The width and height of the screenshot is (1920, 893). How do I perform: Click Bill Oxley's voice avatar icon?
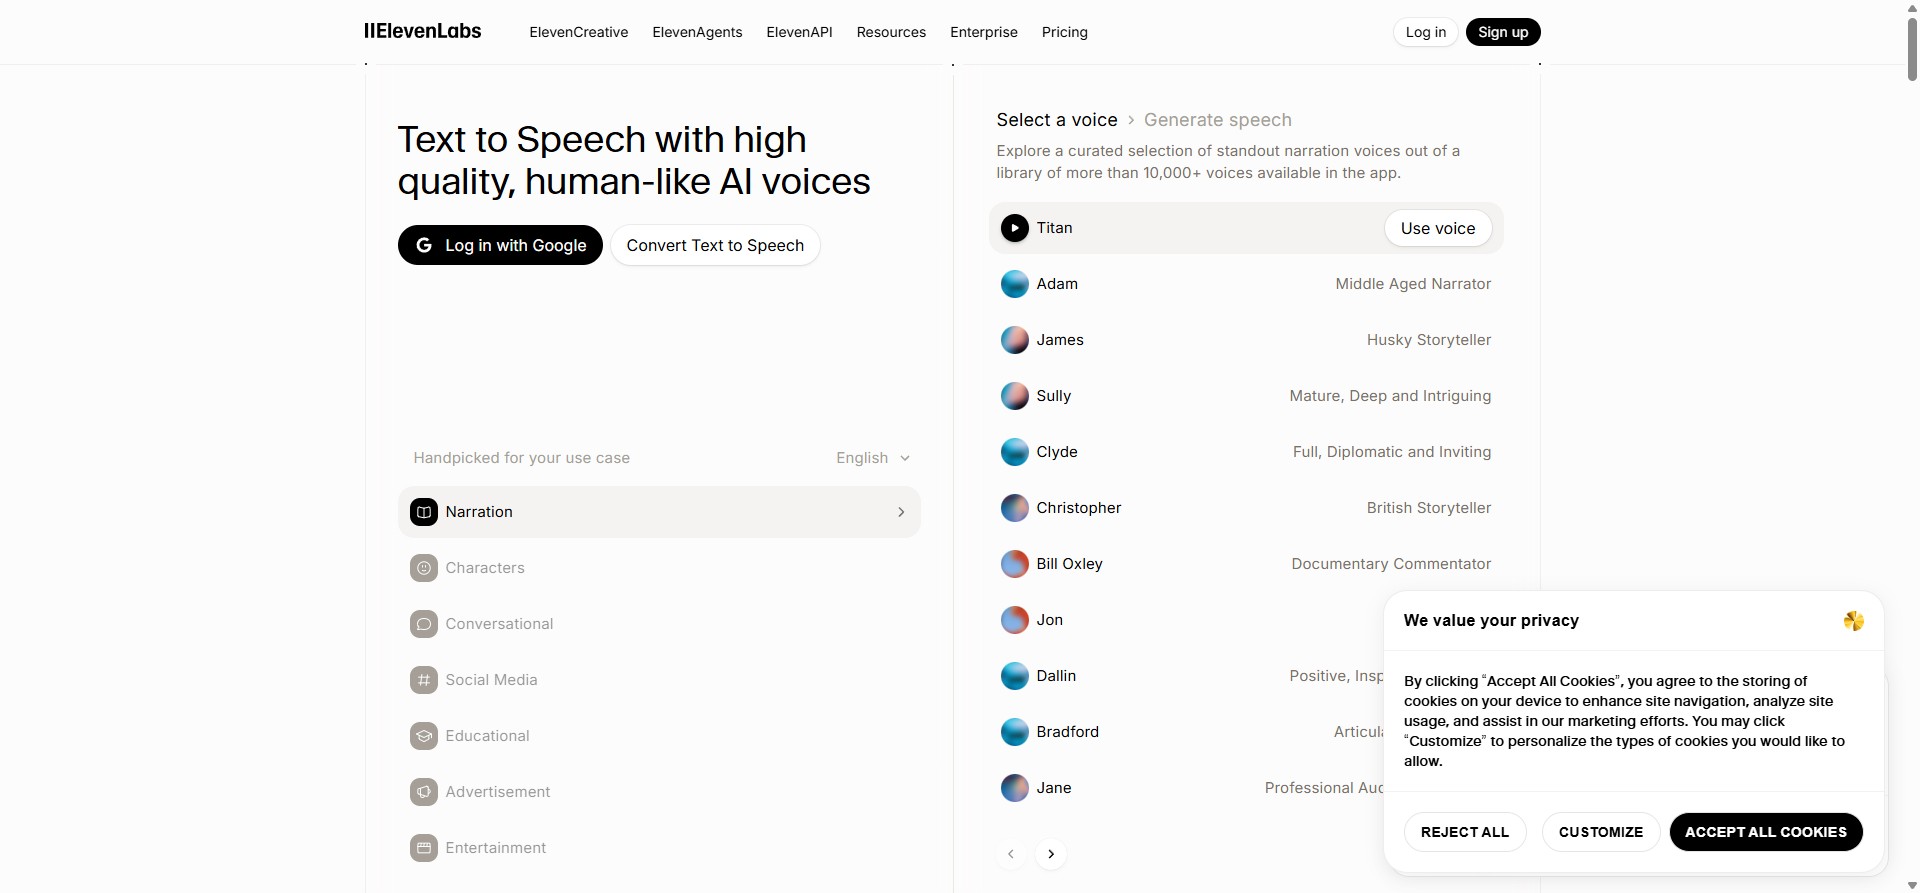tap(1014, 564)
